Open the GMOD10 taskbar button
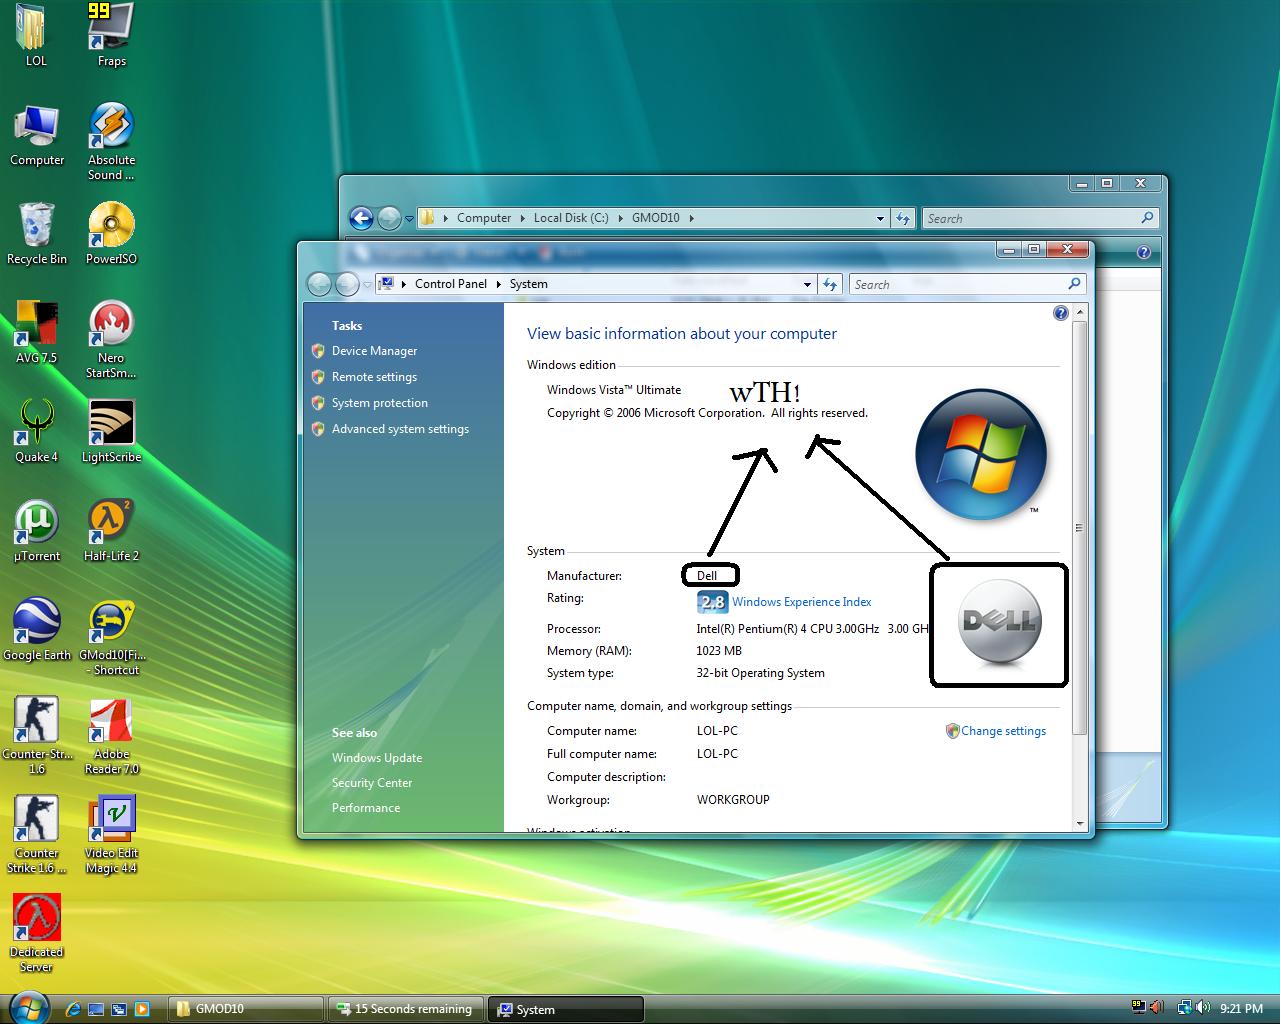The width and height of the screenshot is (1280, 1024). tap(245, 1009)
